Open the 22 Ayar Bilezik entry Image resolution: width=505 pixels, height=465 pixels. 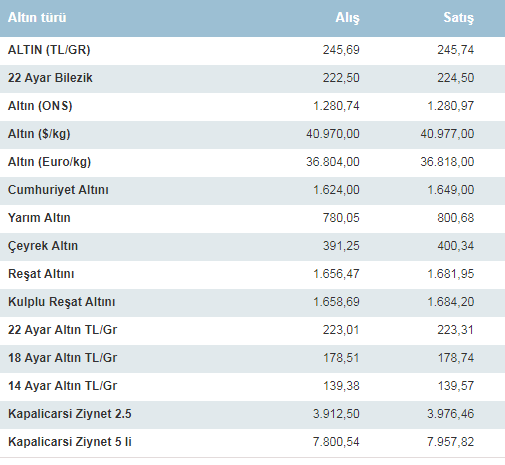point(50,78)
